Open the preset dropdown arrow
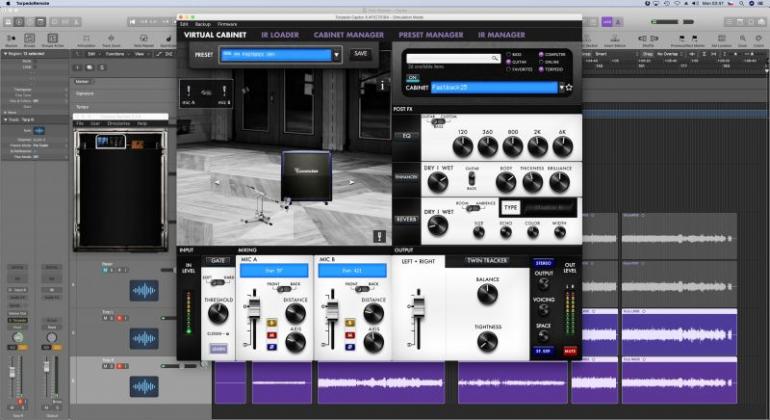770x420 pixels. pos(337,55)
